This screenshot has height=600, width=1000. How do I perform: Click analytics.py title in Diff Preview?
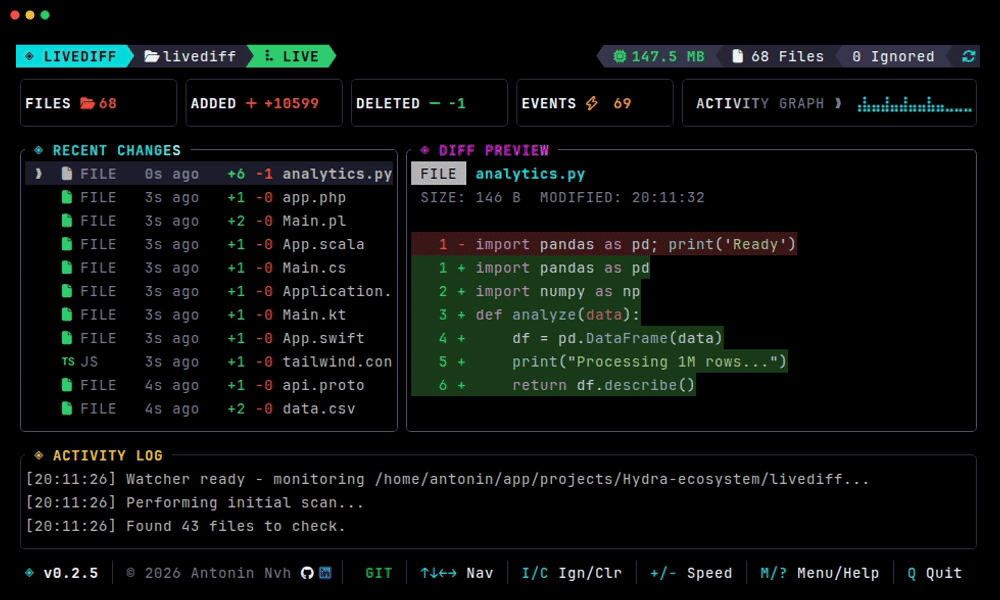(x=530, y=173)
